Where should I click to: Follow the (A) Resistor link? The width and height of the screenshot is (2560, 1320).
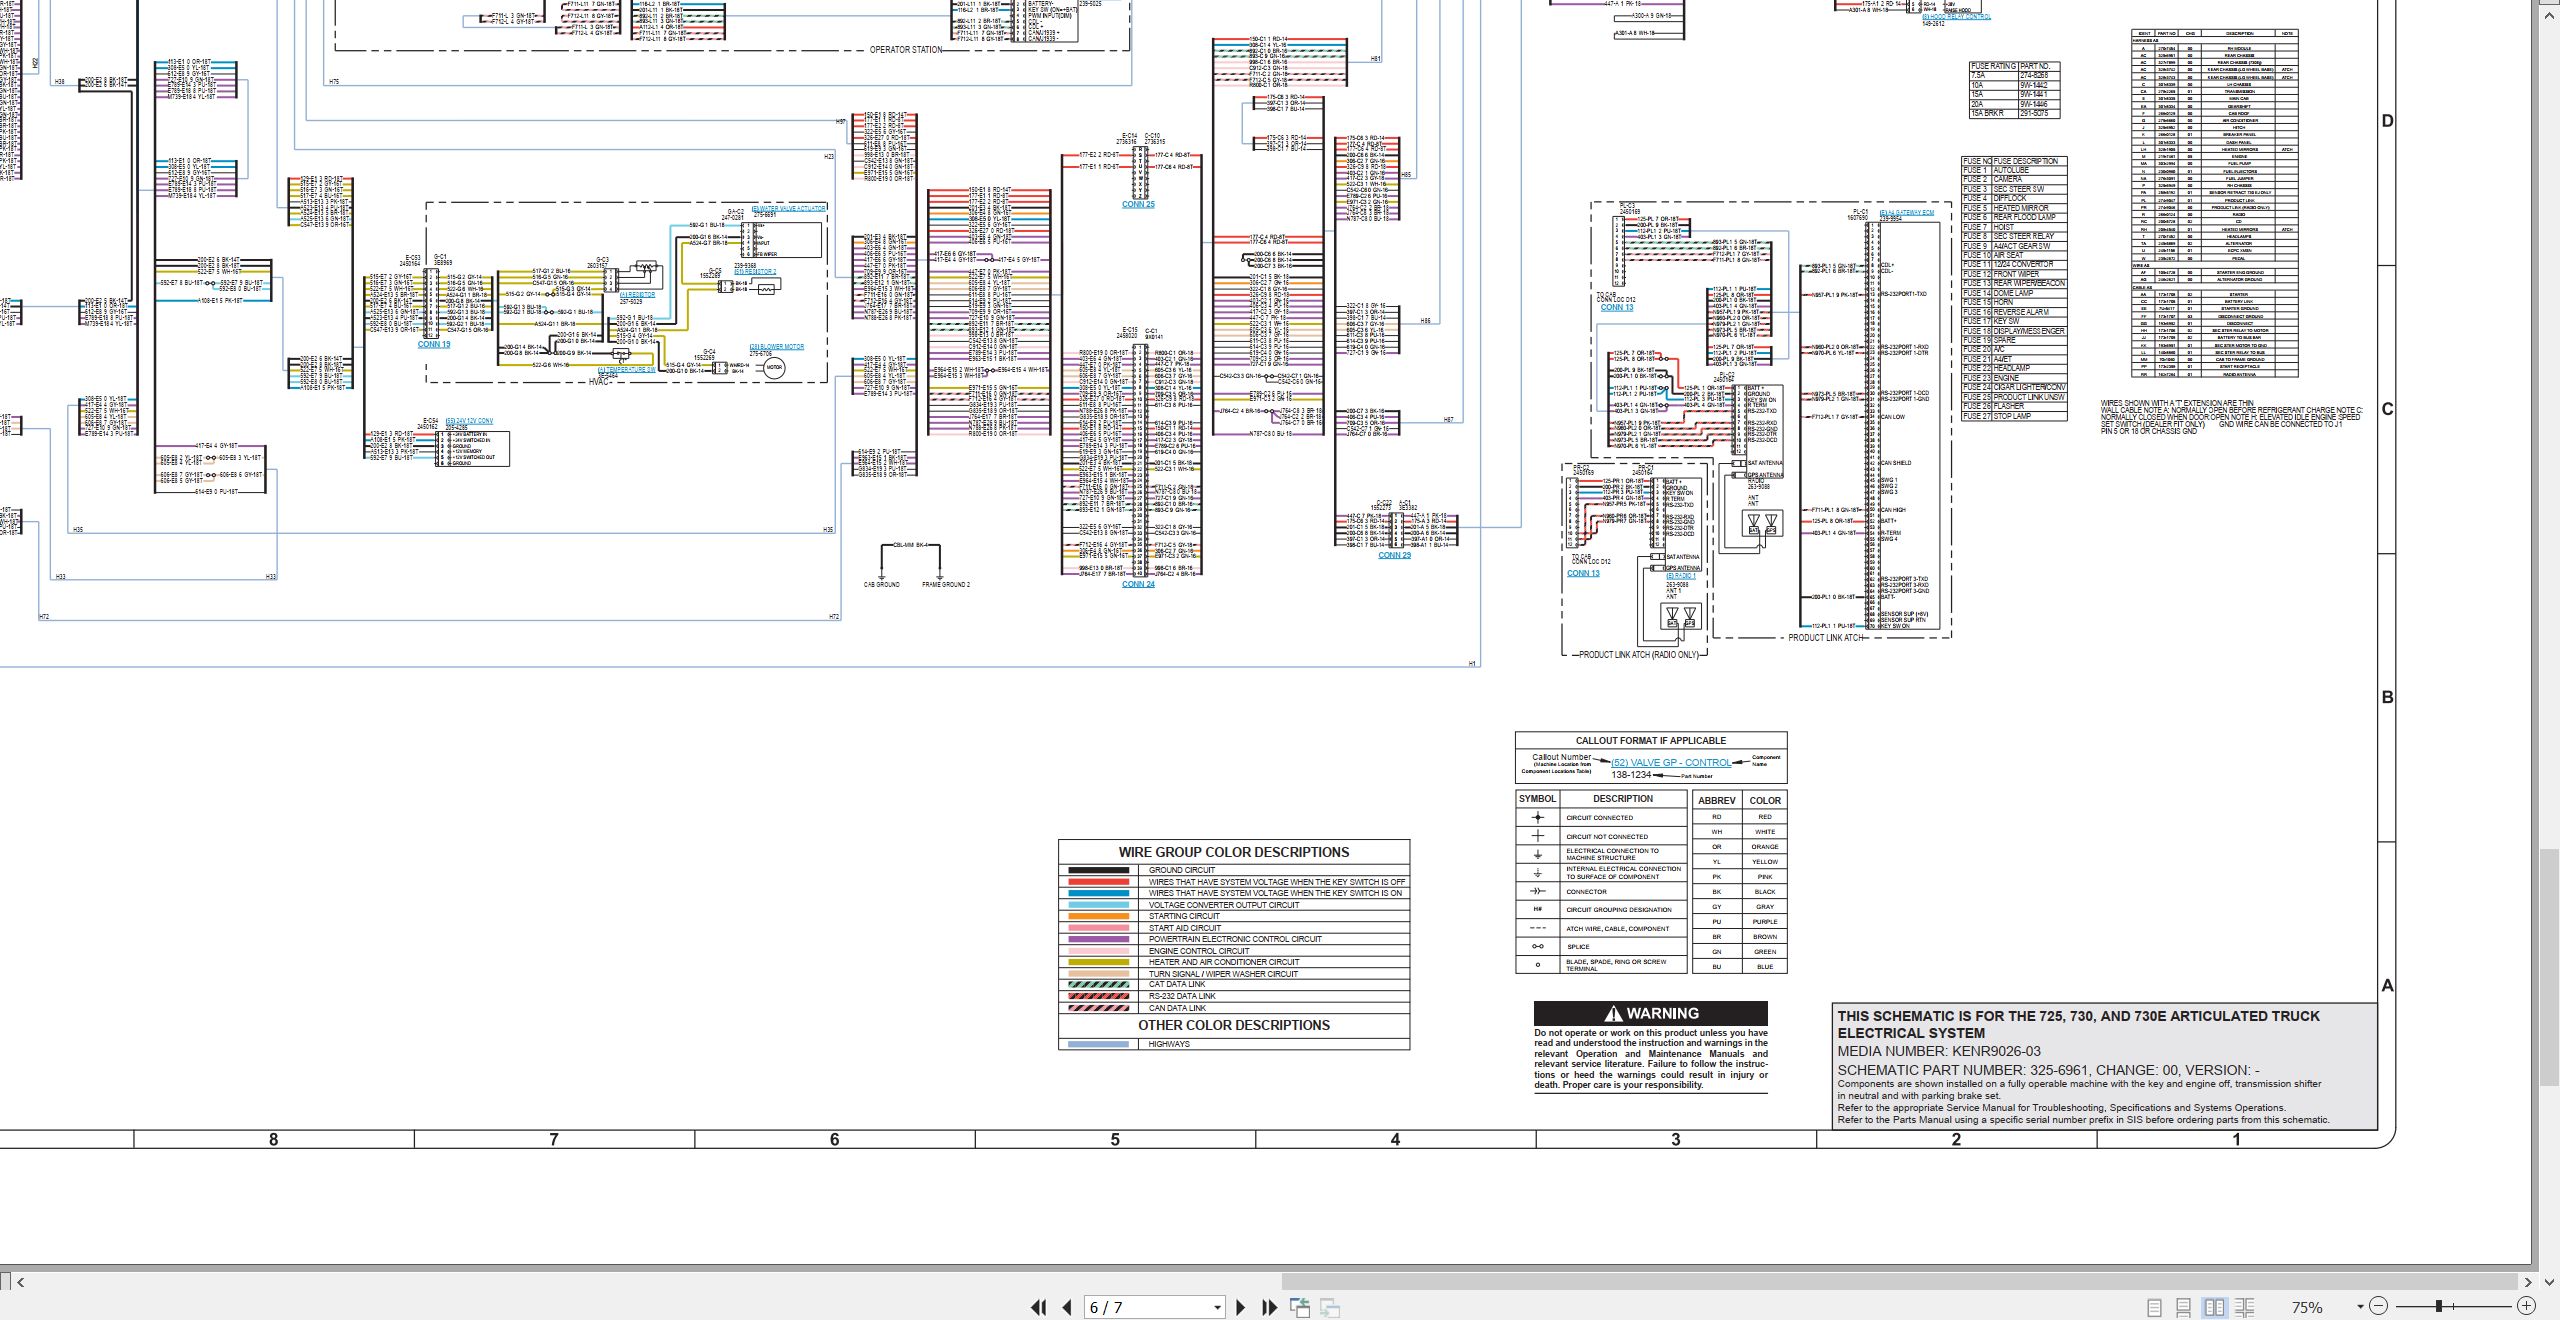tap(637, 295)
